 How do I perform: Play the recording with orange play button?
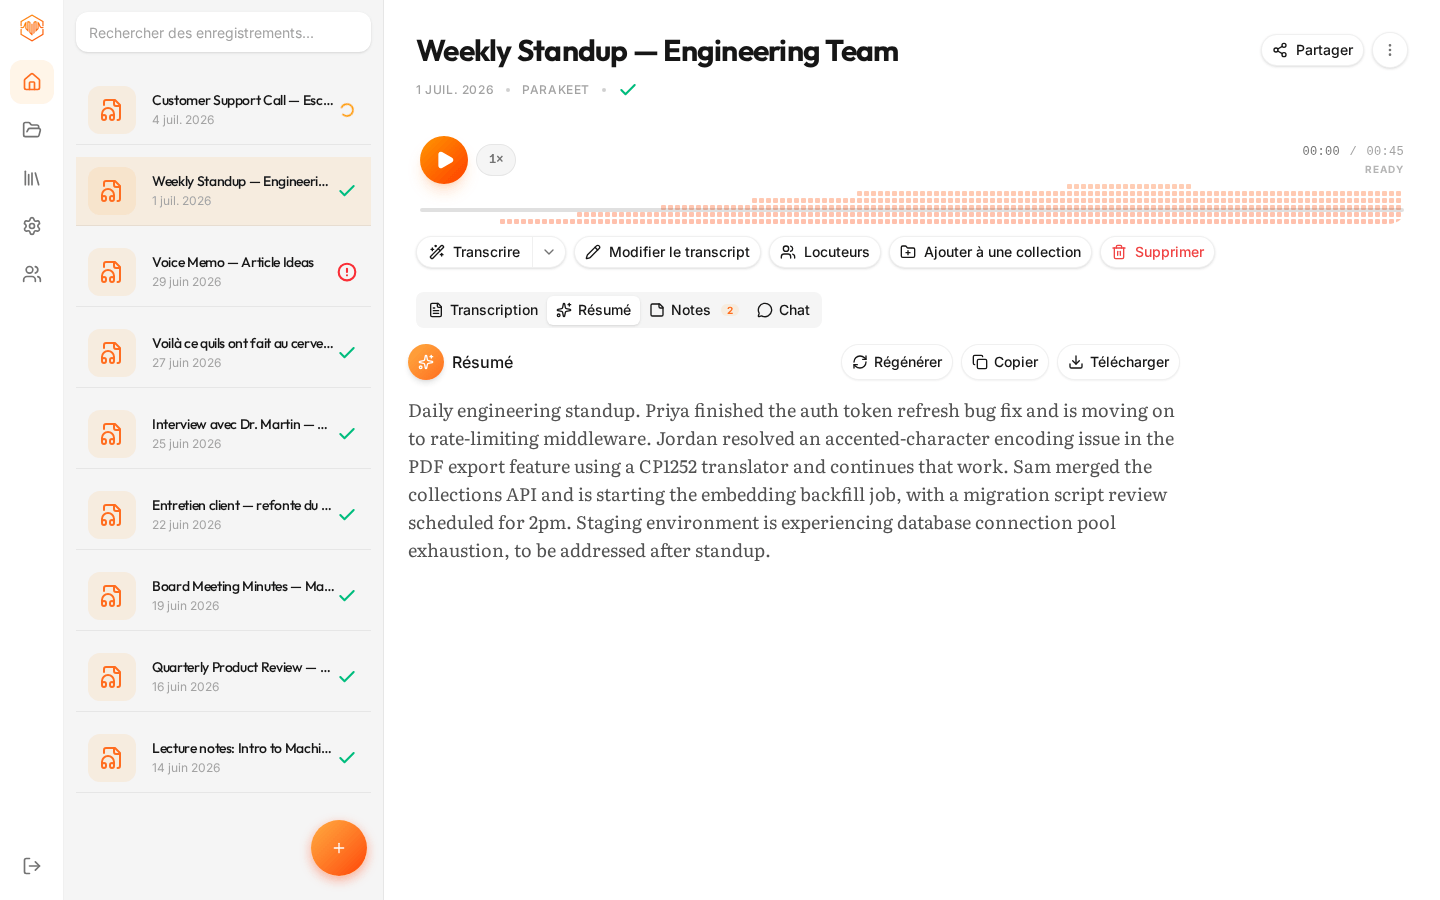(444, 160)
